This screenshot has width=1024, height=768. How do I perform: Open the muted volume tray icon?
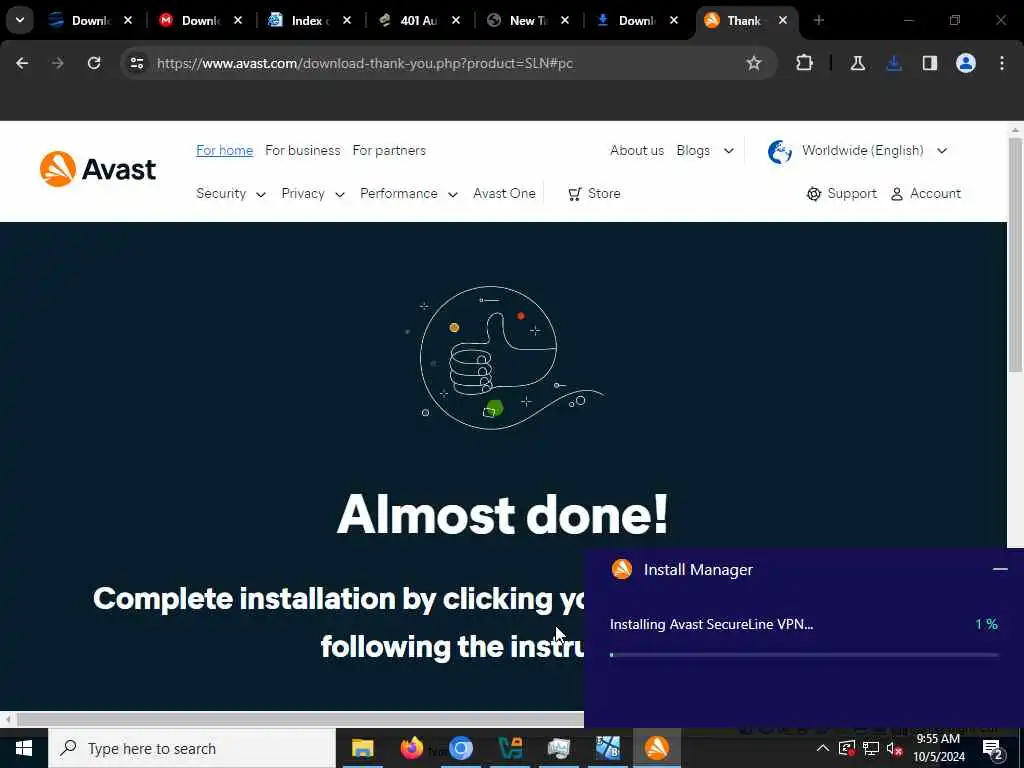pyautogui.click(x=895, y=748)
